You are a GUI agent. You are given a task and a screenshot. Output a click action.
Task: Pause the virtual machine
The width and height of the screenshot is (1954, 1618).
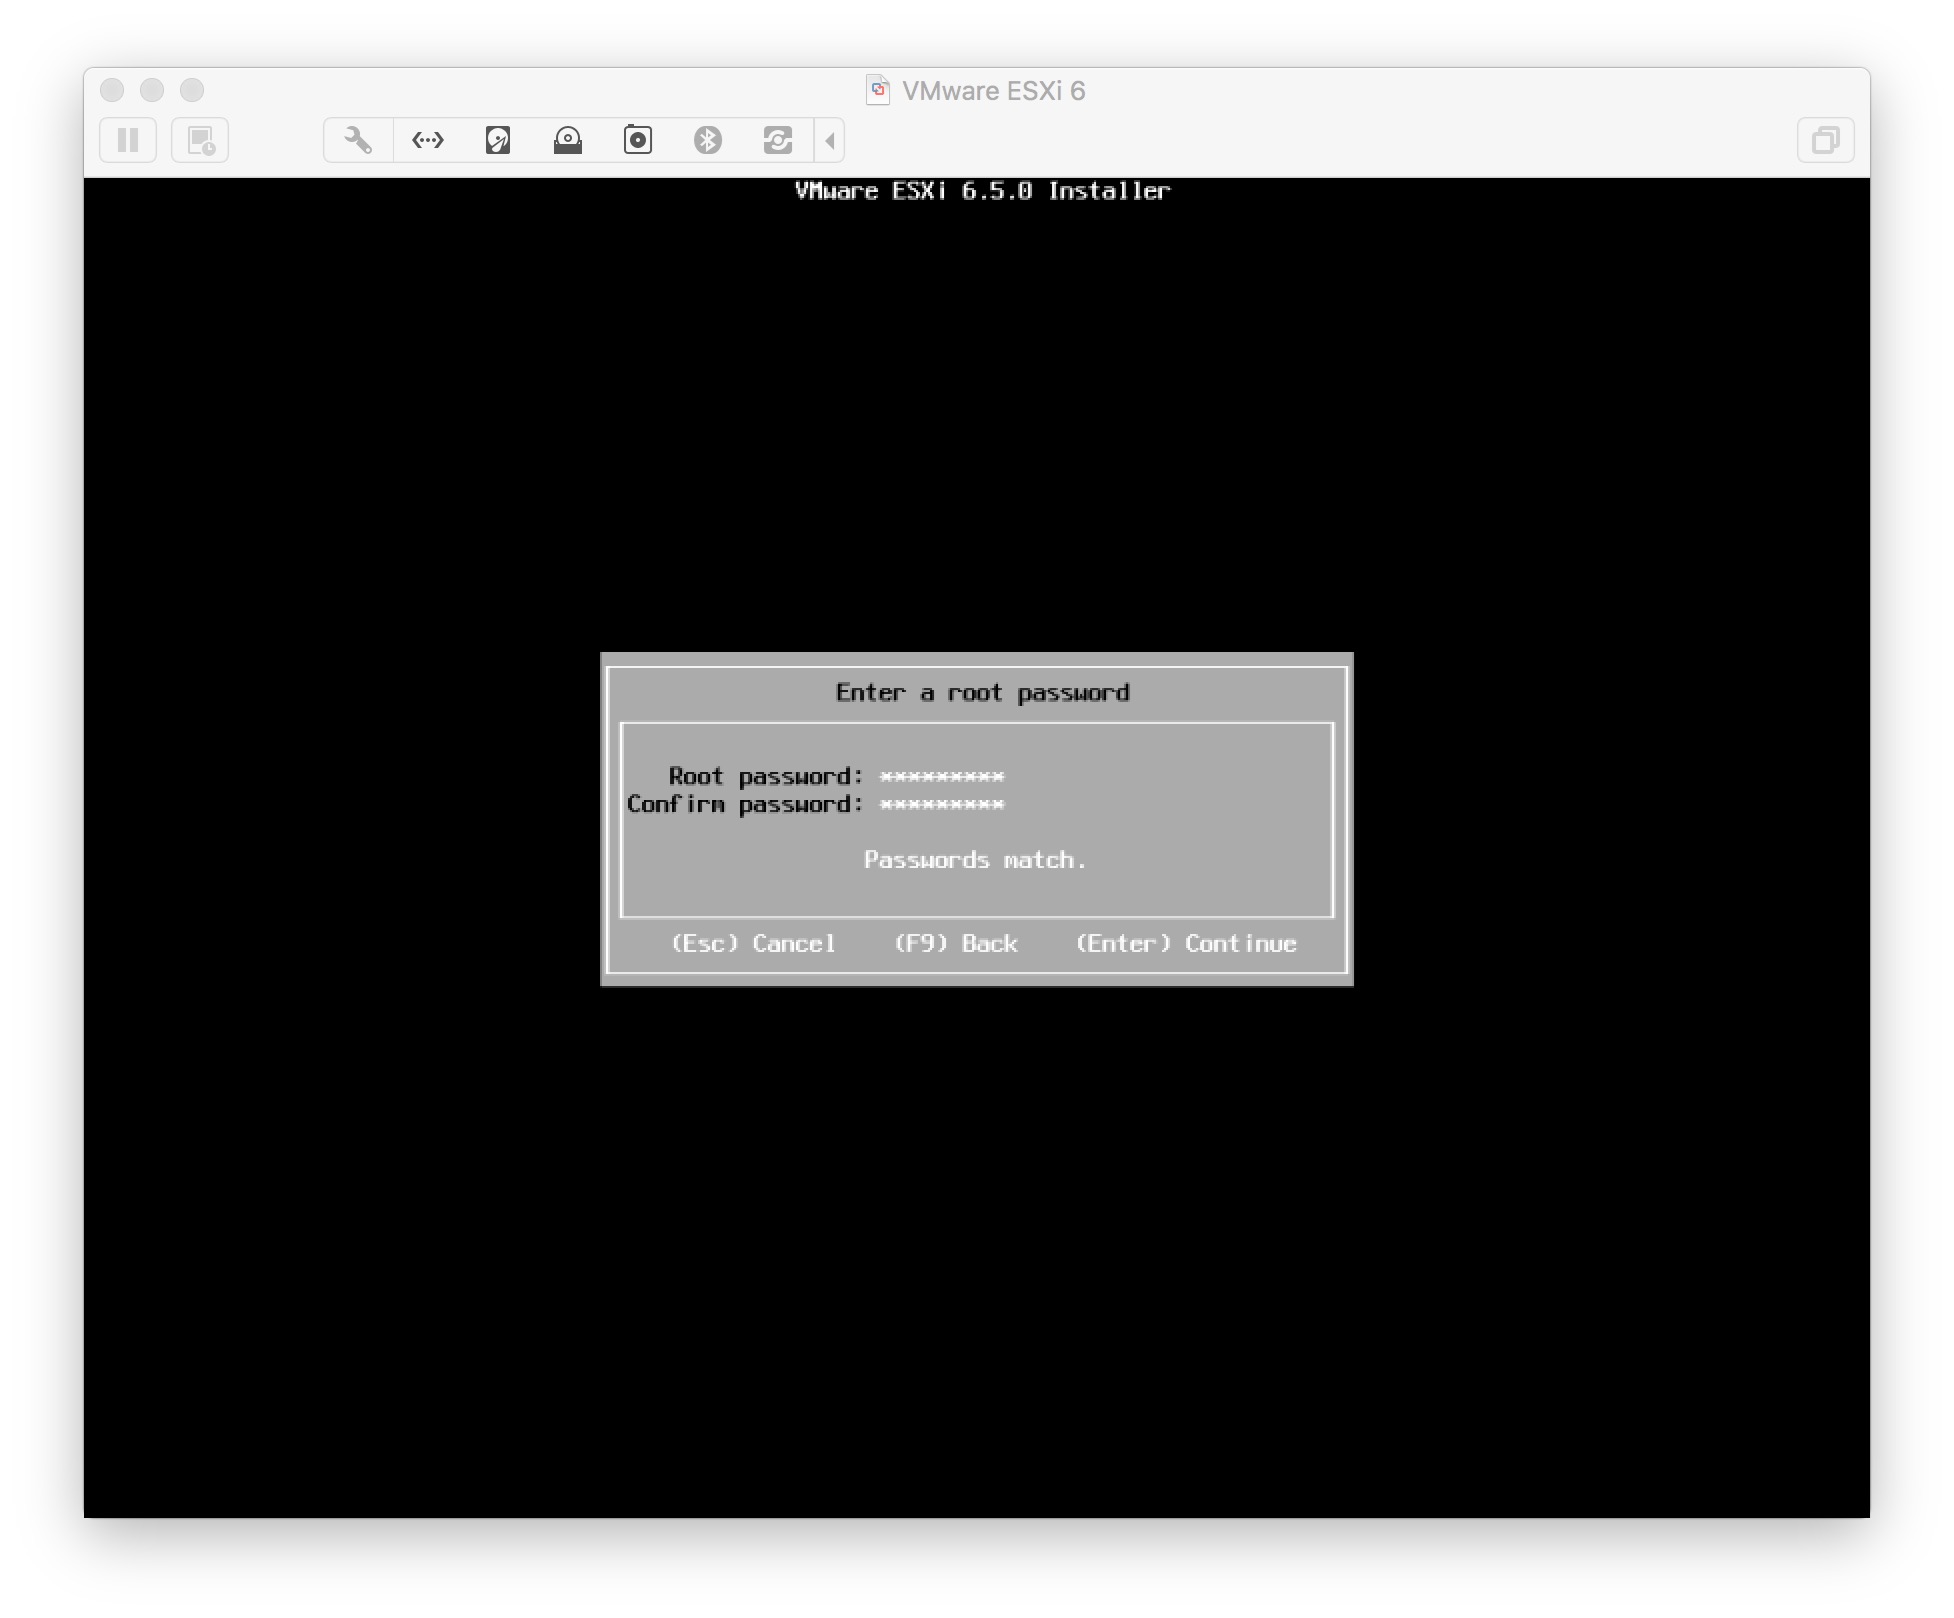(128, 140)
